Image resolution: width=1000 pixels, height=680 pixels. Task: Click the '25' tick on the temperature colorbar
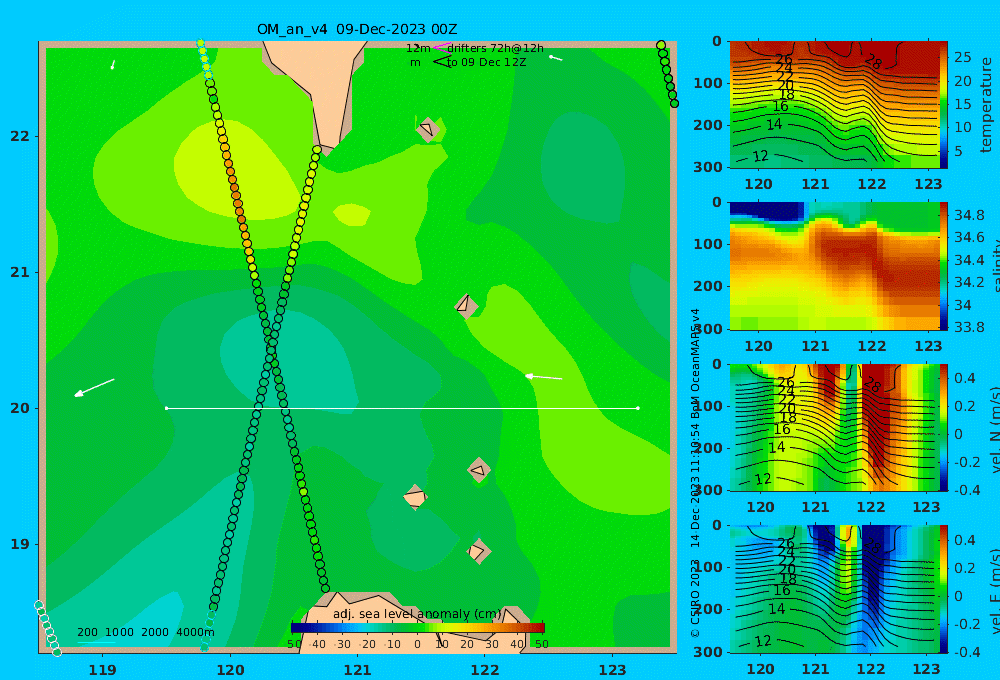963,57
